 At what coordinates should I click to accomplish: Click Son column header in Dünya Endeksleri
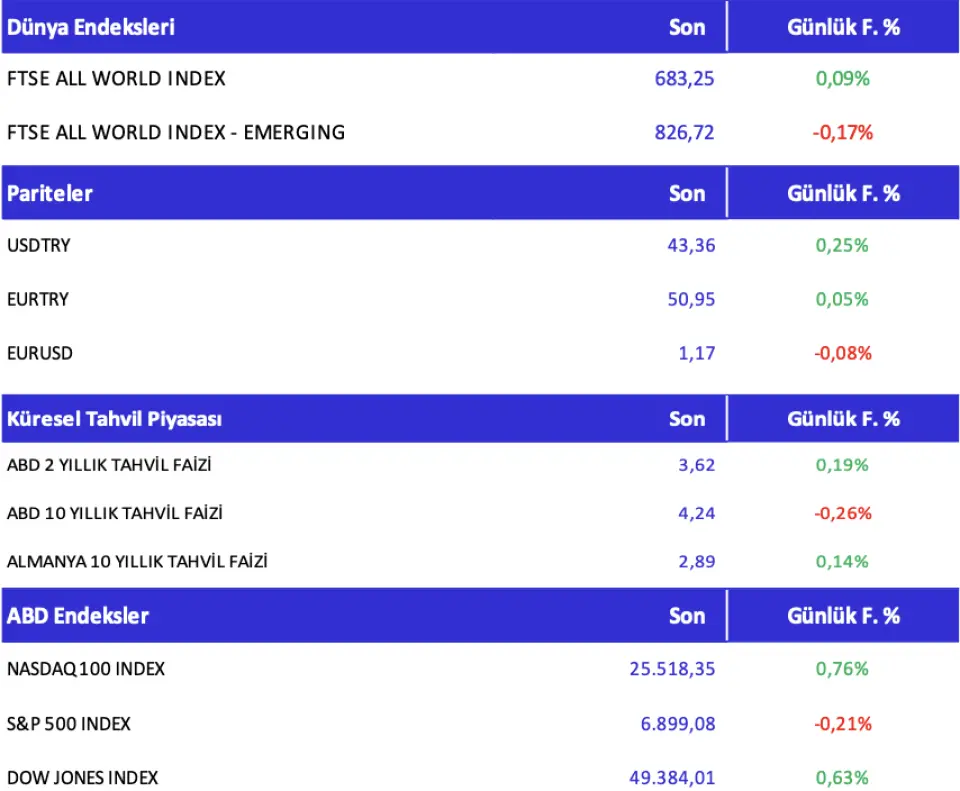[687, 27]
